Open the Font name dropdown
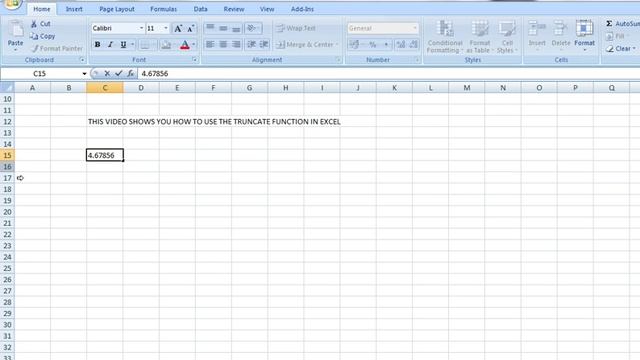640x360 pixels. click(x=141, y=28)
